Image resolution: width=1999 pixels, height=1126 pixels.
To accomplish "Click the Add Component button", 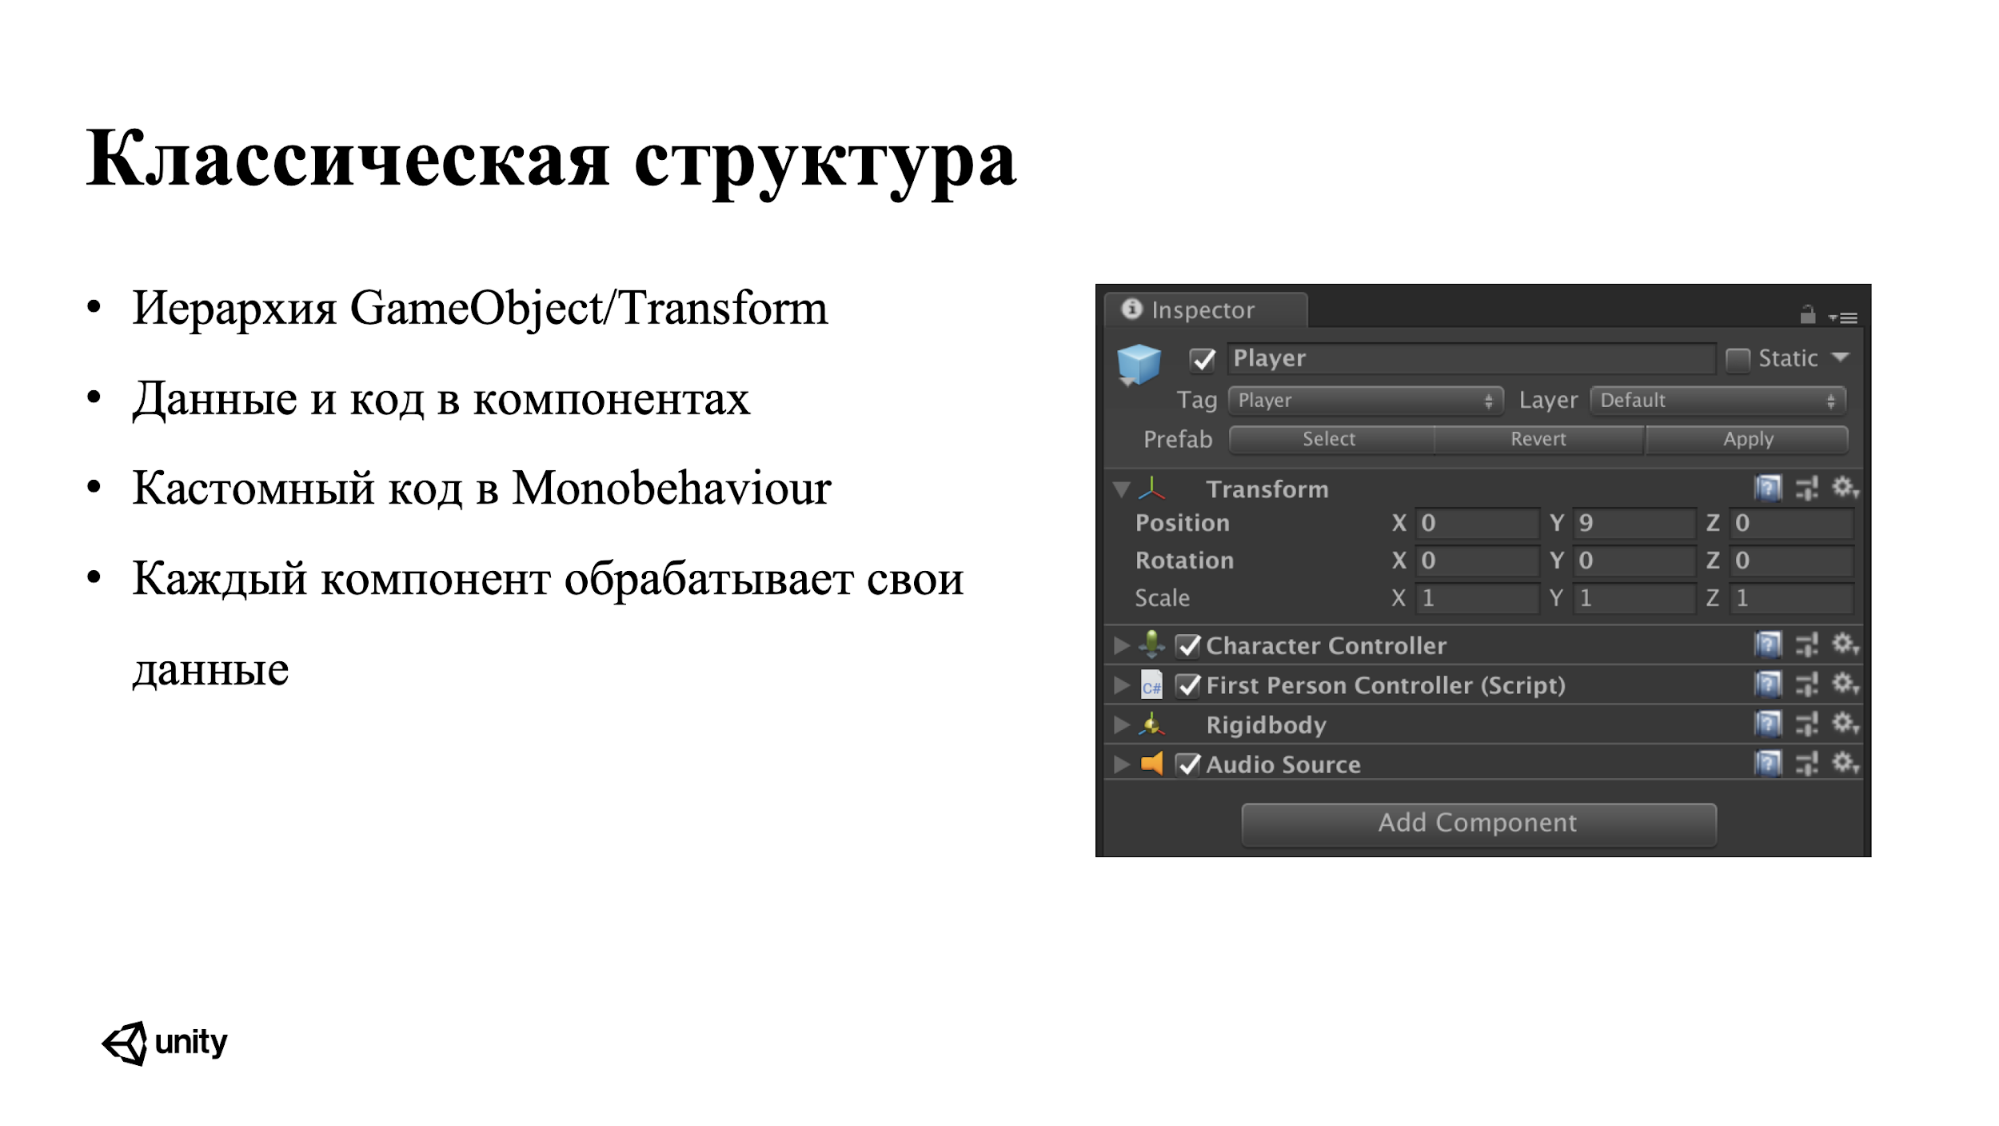I will pyautogui.click(x=1480, y=821).
